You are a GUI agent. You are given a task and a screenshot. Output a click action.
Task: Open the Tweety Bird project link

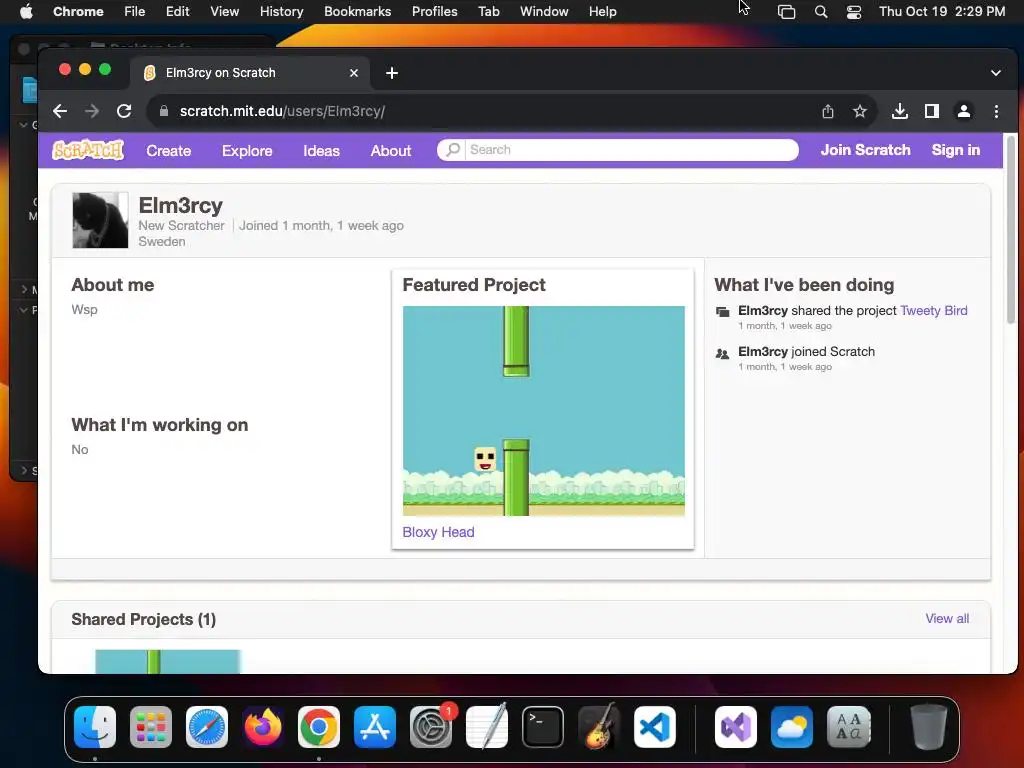coord(933,311)
